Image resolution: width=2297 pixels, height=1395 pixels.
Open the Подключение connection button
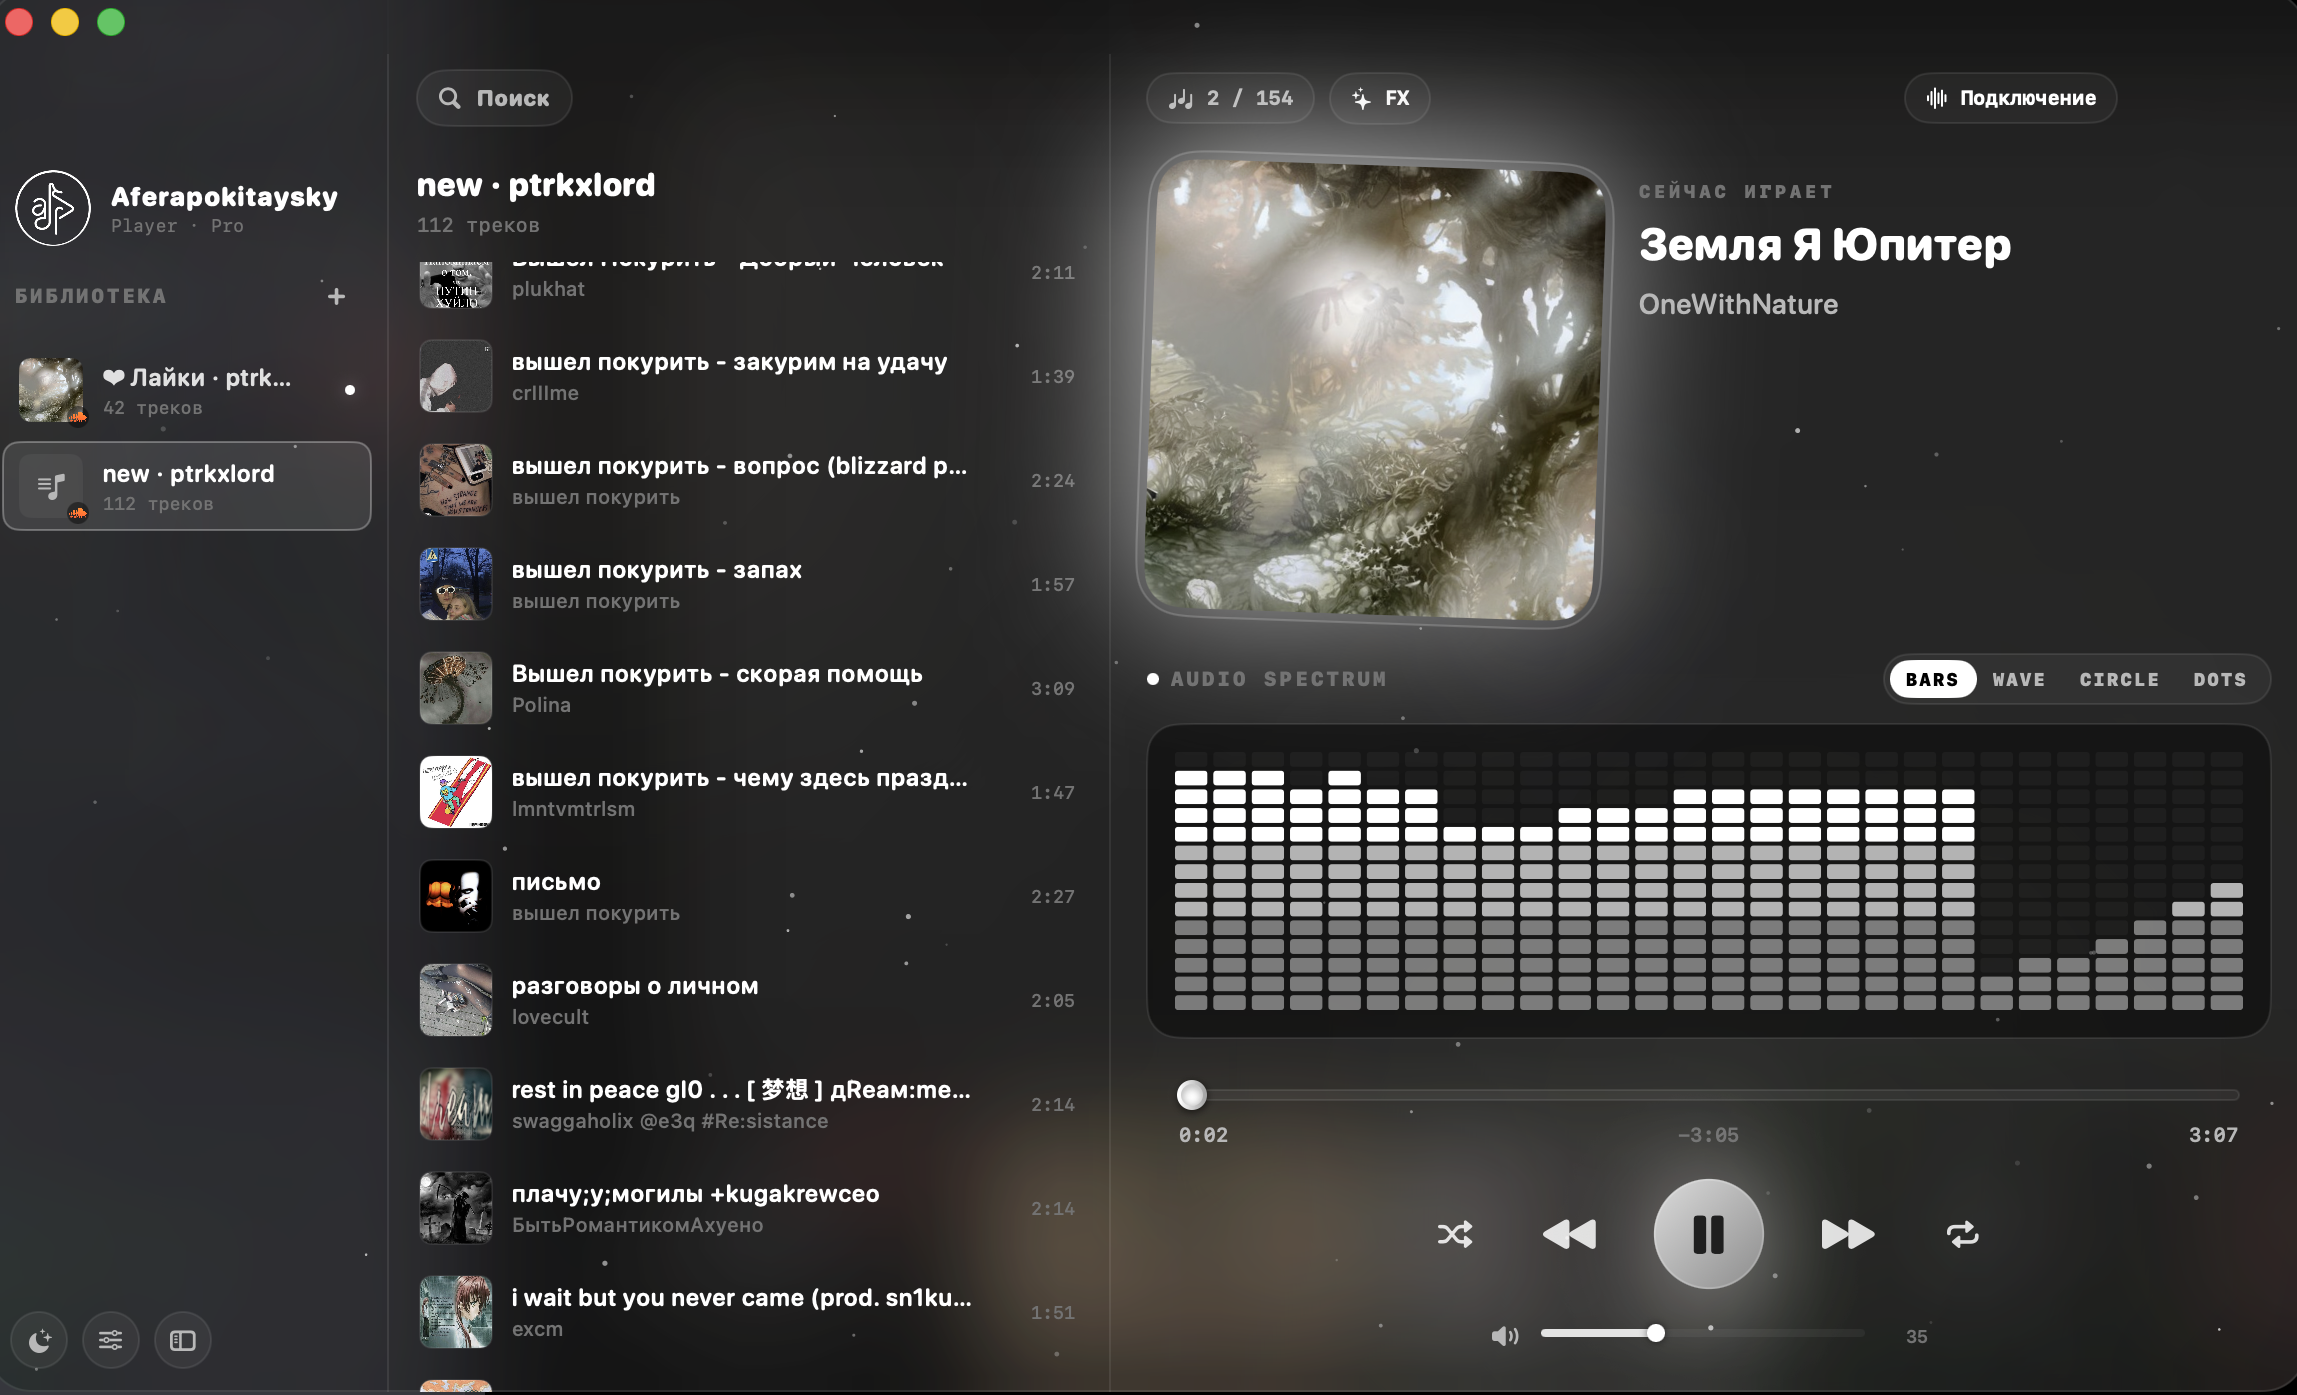point(2010,98)
